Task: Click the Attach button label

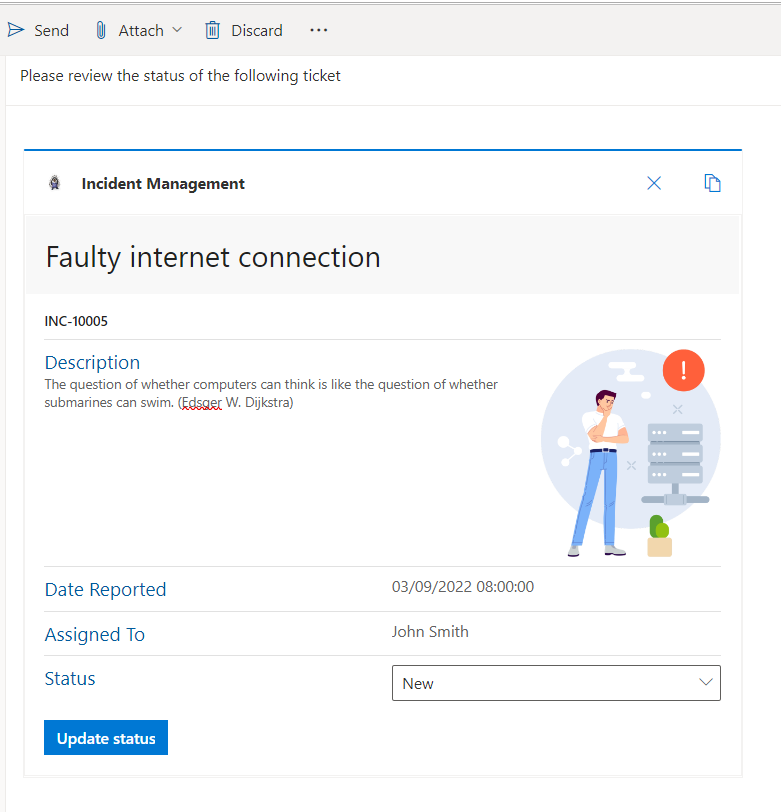Action: 141,31
